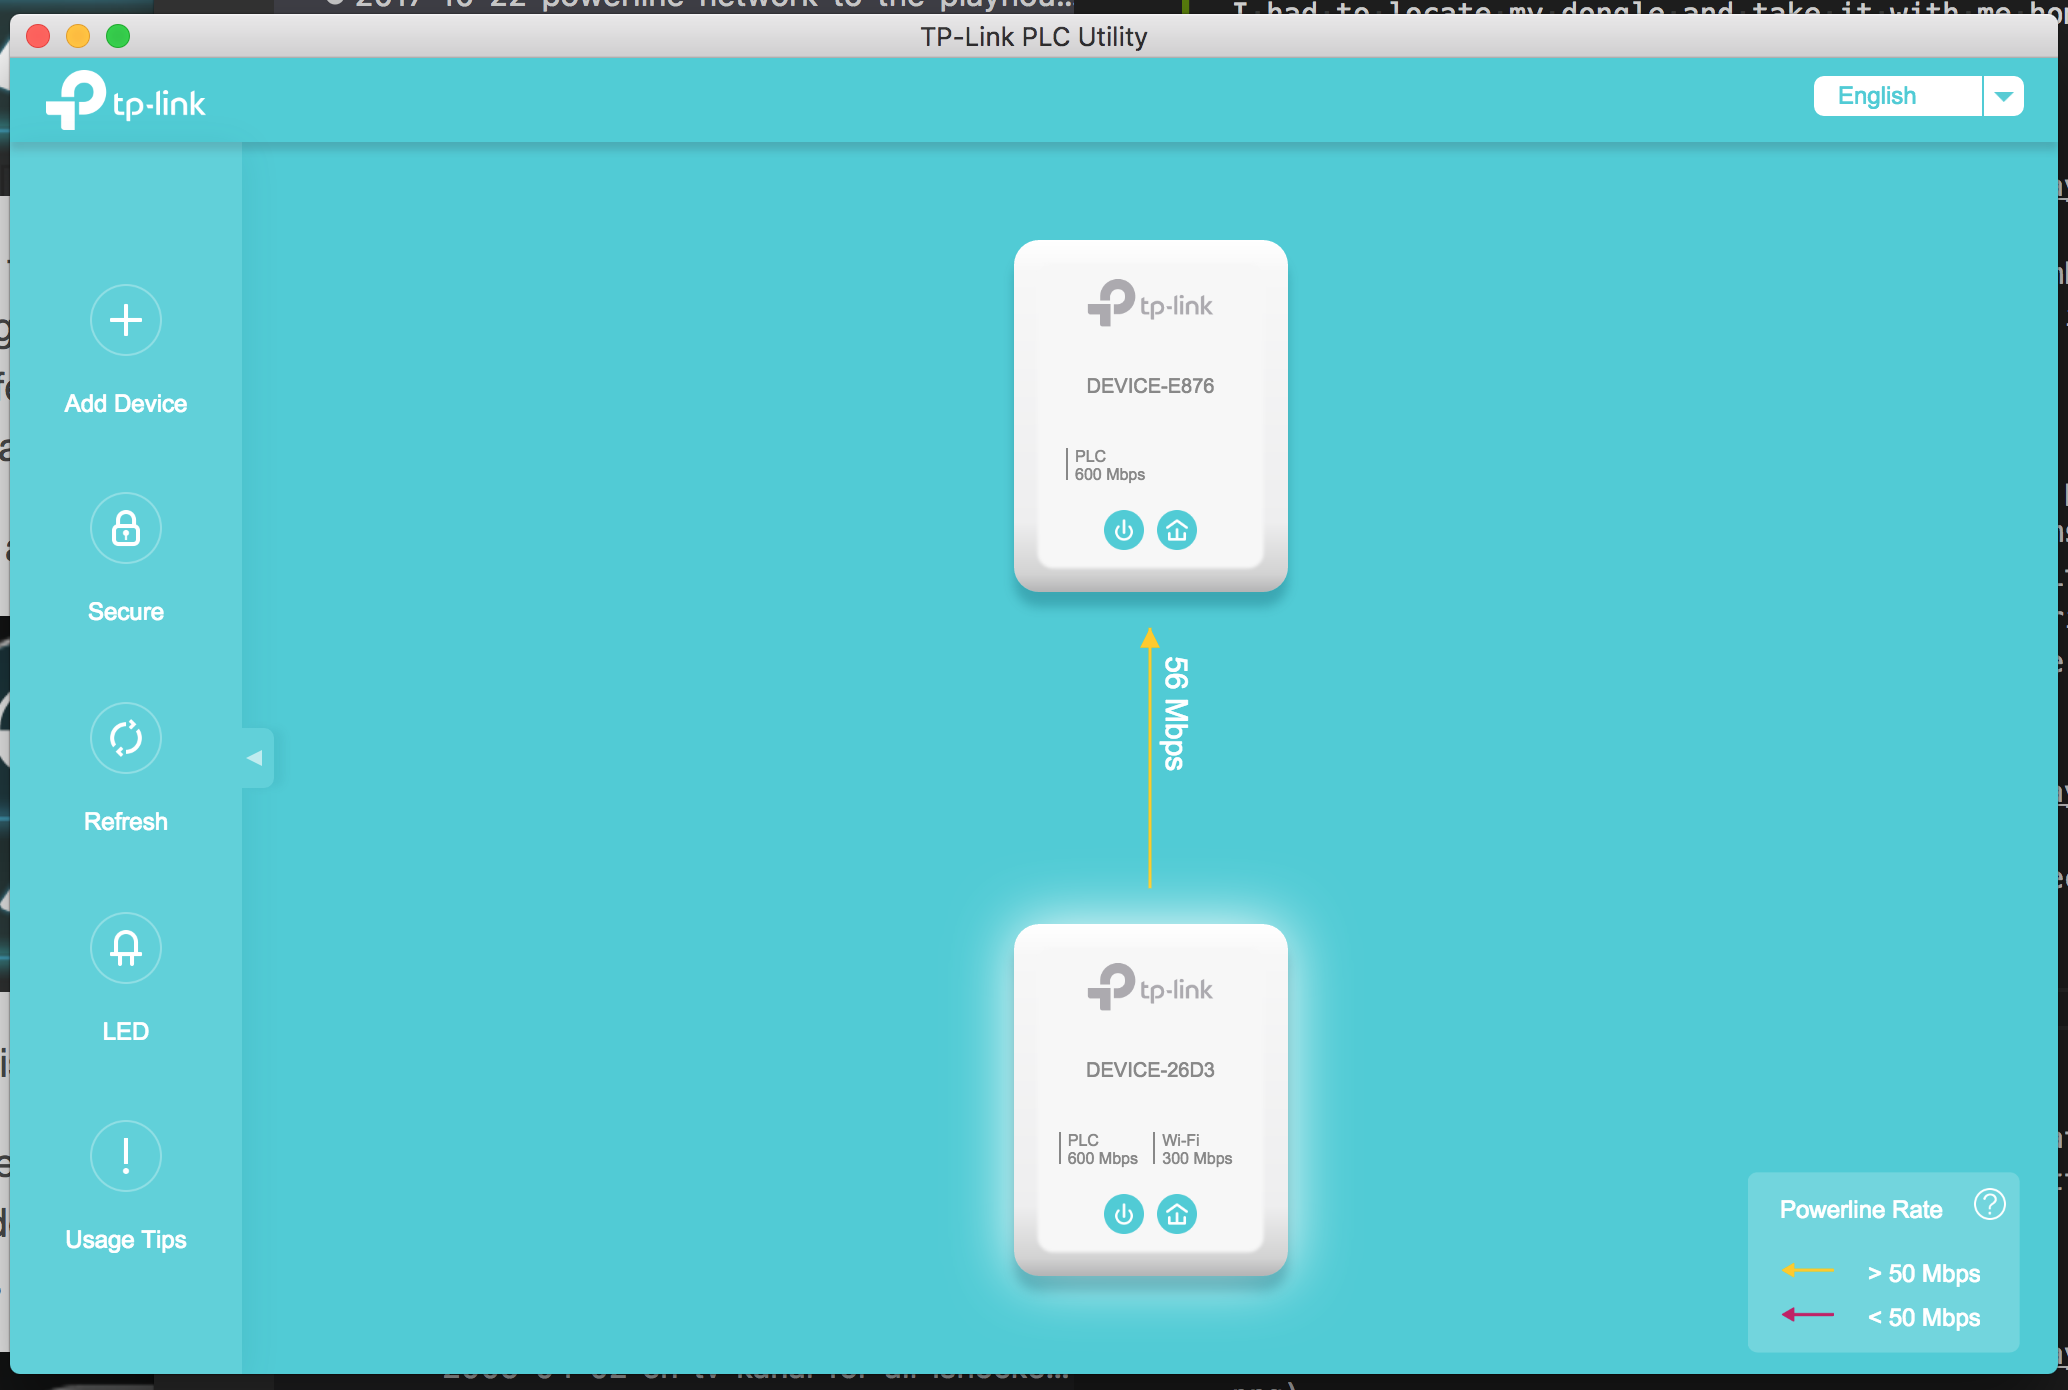Click the Secure label
Screen dimensions: 2068x1390
[126, 612]
